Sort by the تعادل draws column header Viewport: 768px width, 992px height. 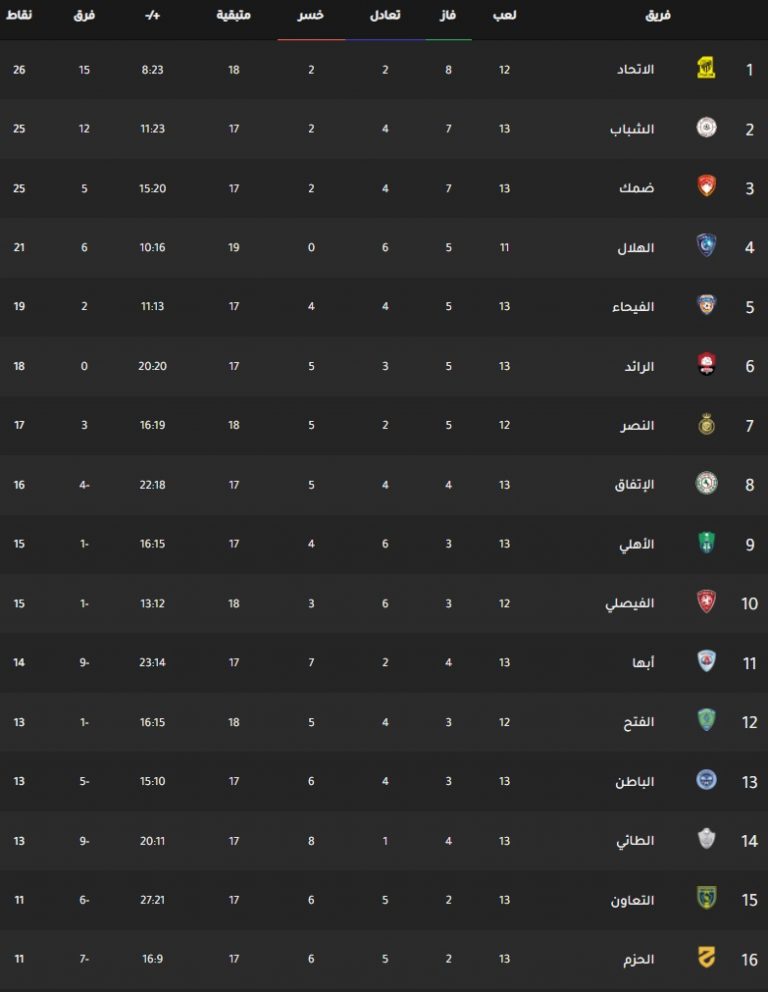(x=385, y=15)
